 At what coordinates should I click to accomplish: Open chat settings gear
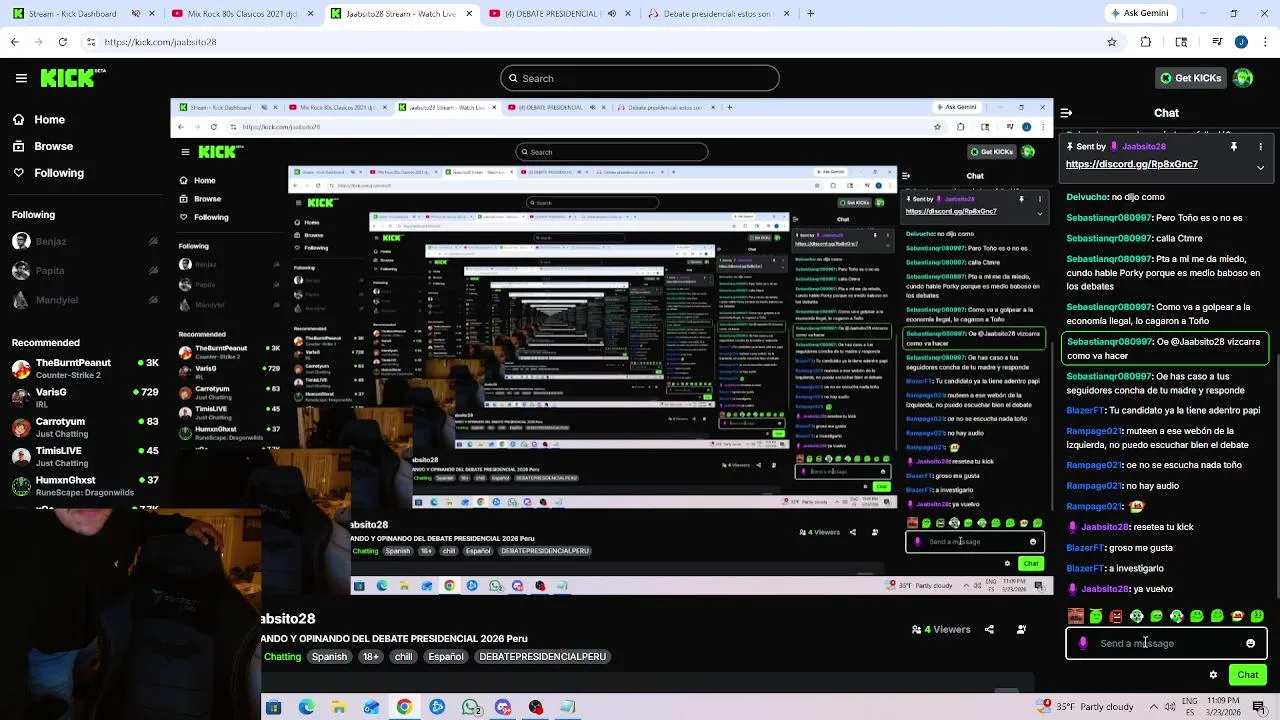click(1213, 675)
